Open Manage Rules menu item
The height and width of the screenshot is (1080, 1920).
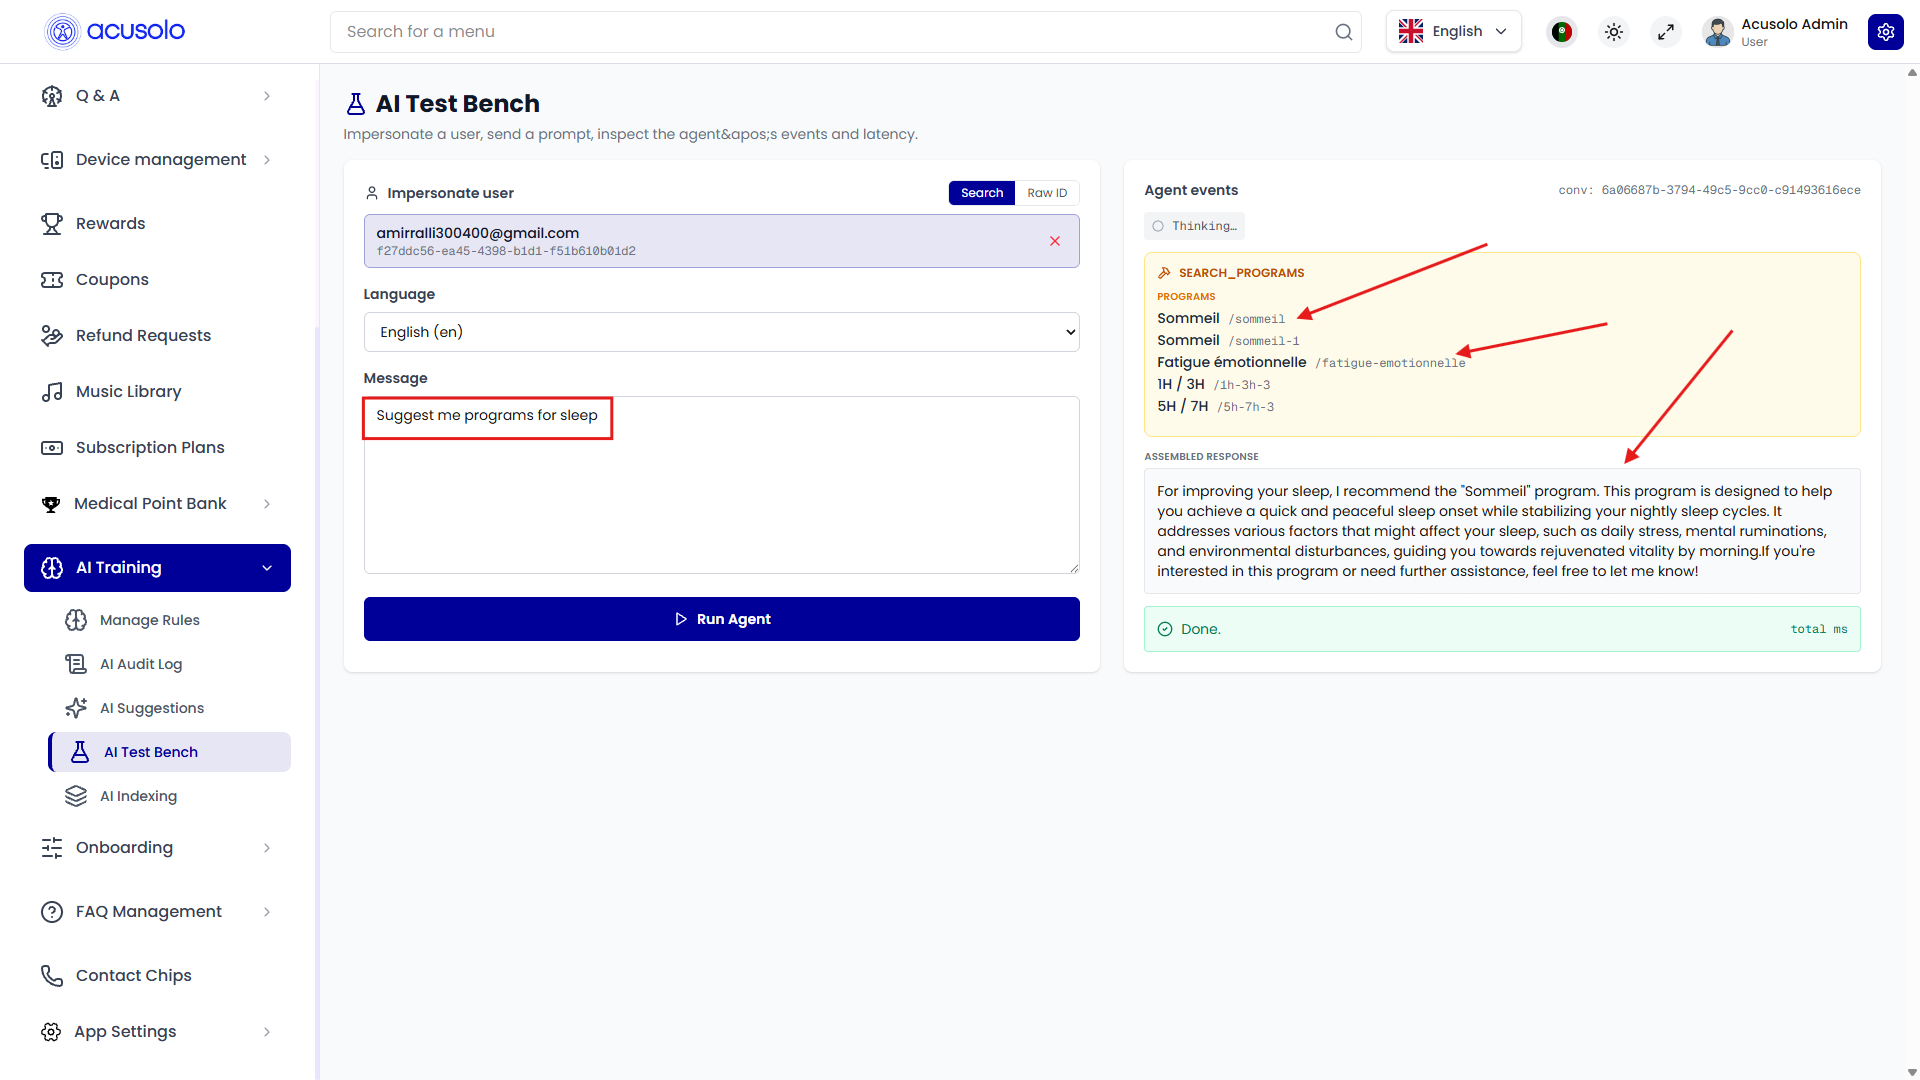tap(170, 620)
